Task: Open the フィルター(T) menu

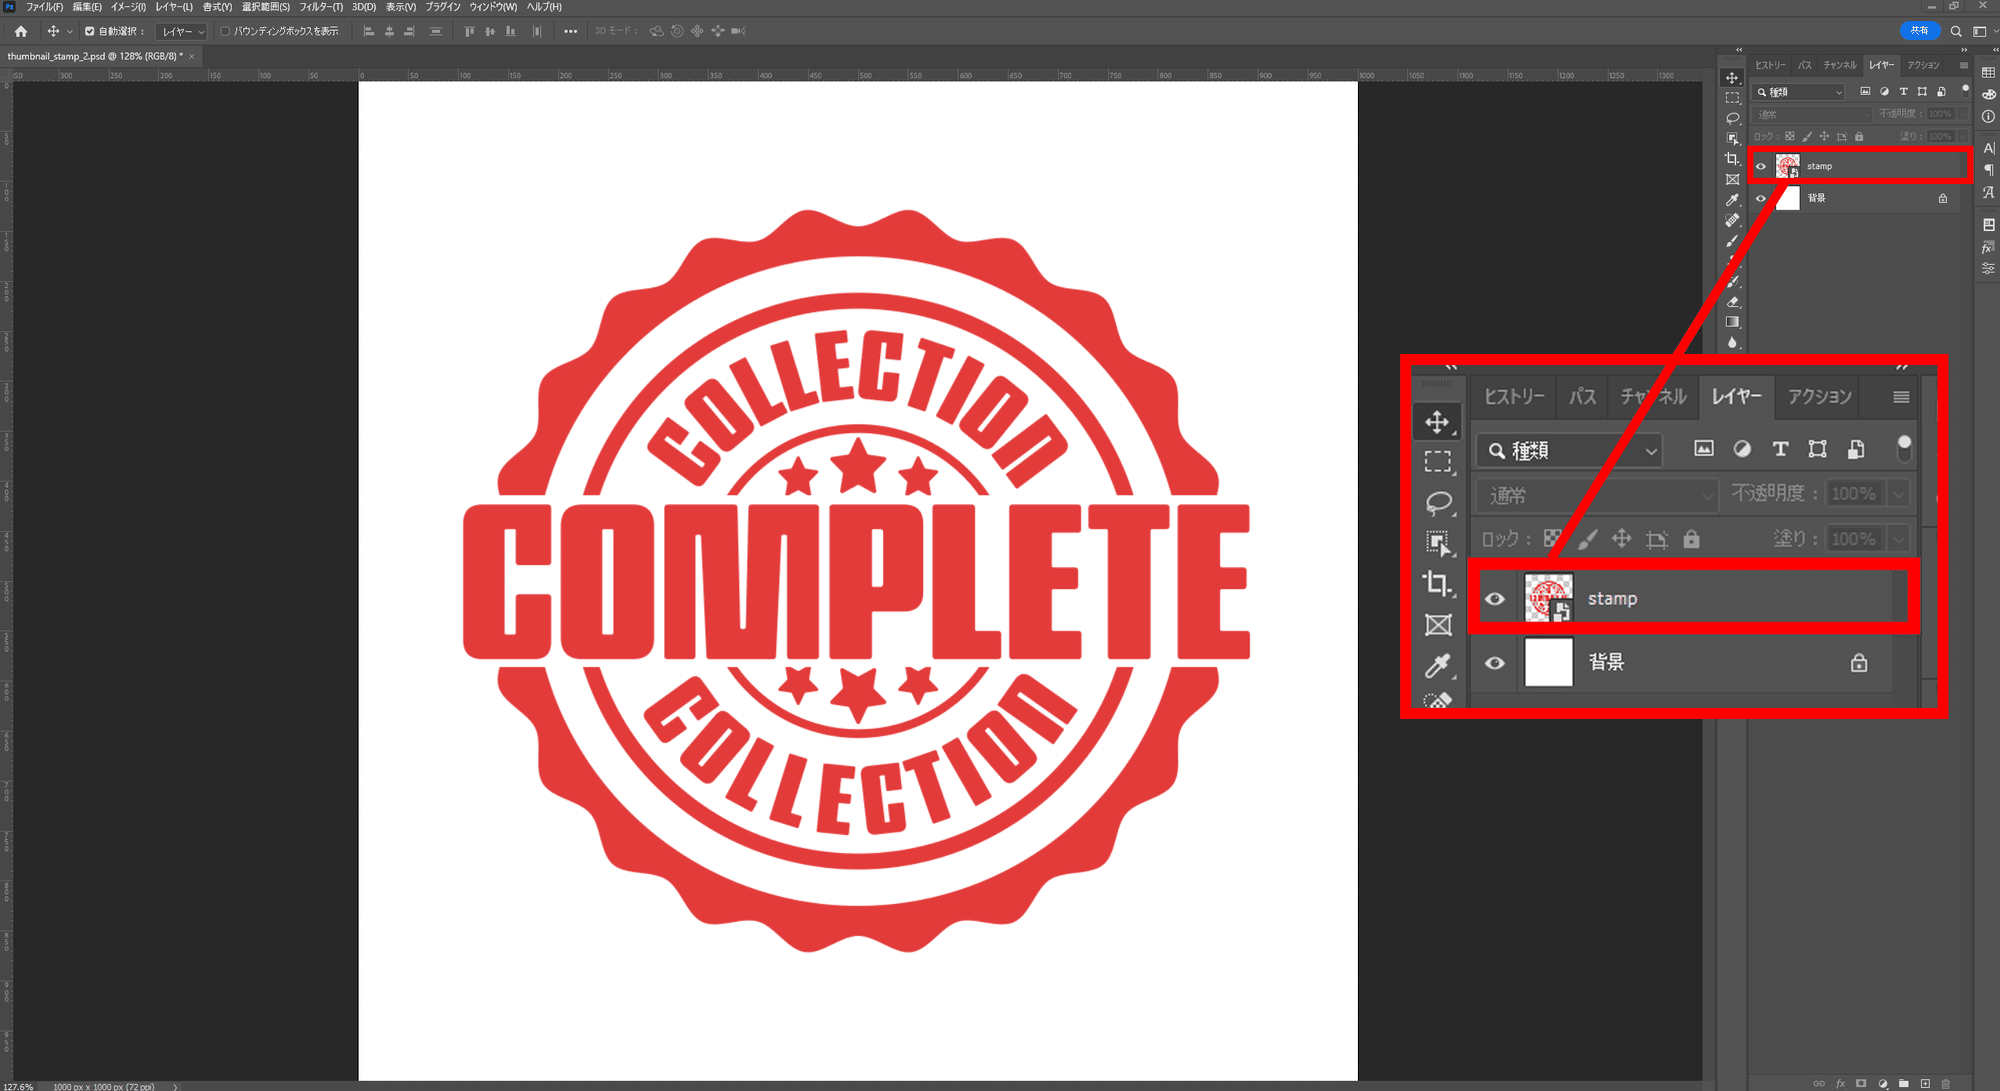Action: (320, 7)
